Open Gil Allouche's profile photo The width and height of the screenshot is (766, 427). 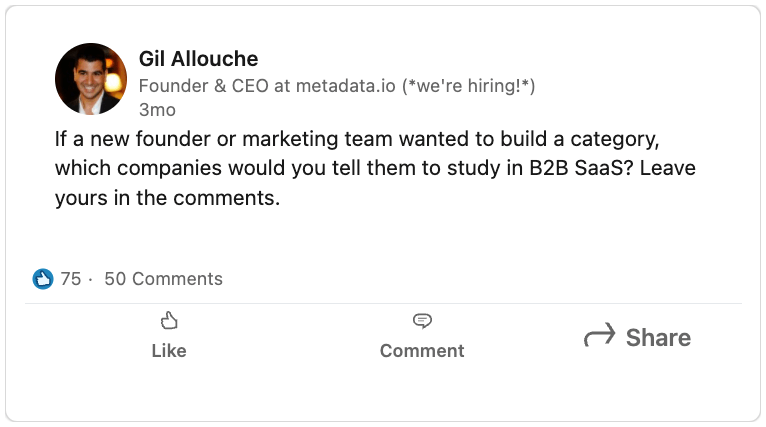tap(91, 79)
